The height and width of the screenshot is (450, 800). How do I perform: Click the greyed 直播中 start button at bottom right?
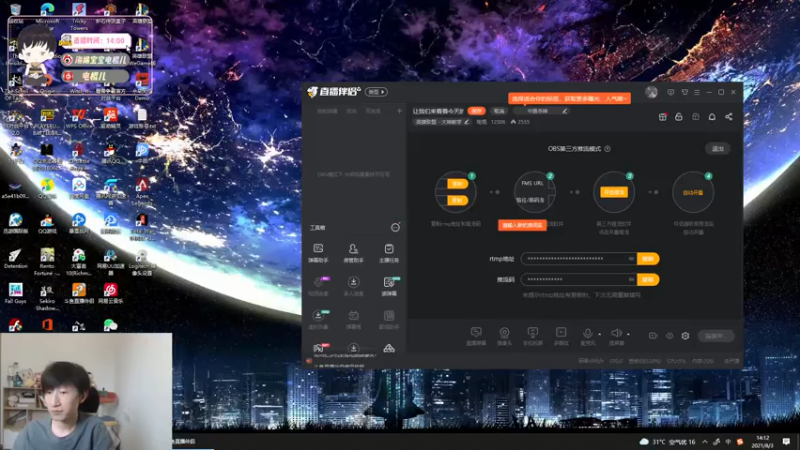pos(715,336)
